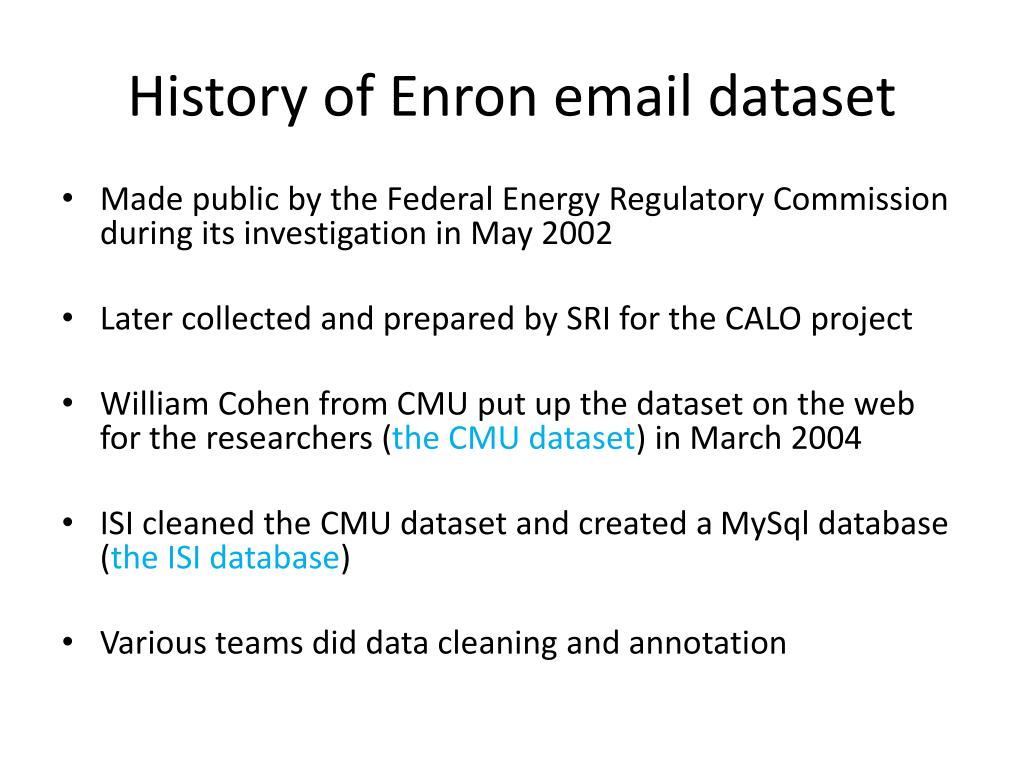
Task: Click the text "Federal Energy Regulatory Commission"
Action: [667, 200]
